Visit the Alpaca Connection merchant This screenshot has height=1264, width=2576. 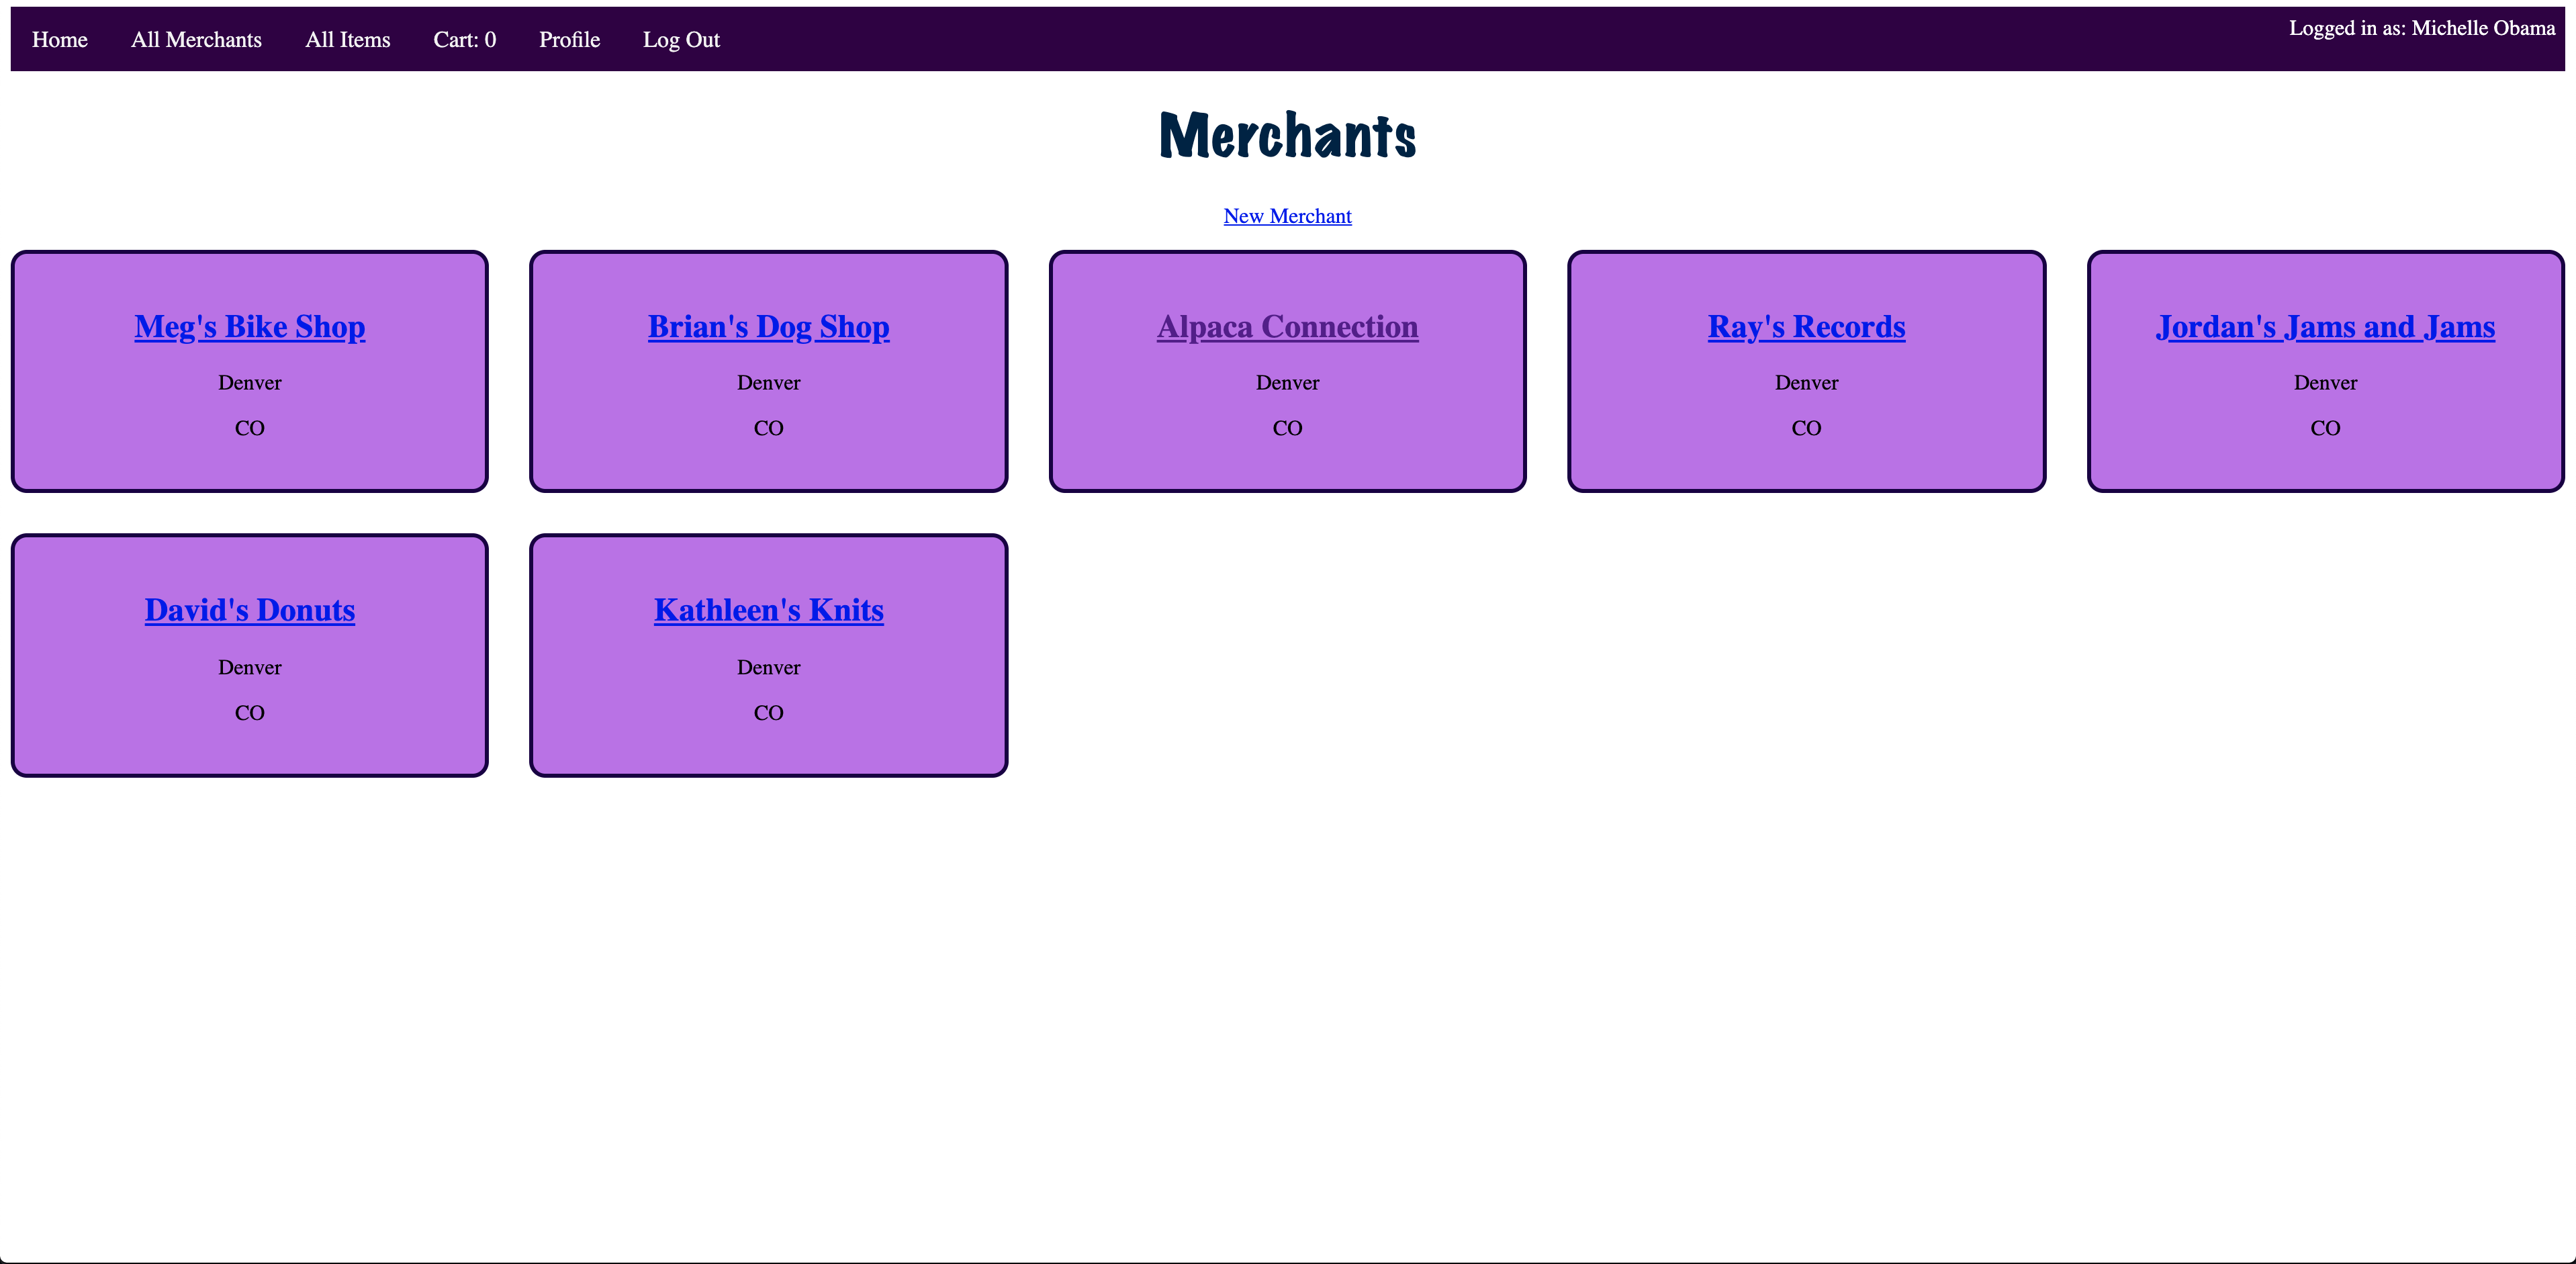(x=1287, y=327)
